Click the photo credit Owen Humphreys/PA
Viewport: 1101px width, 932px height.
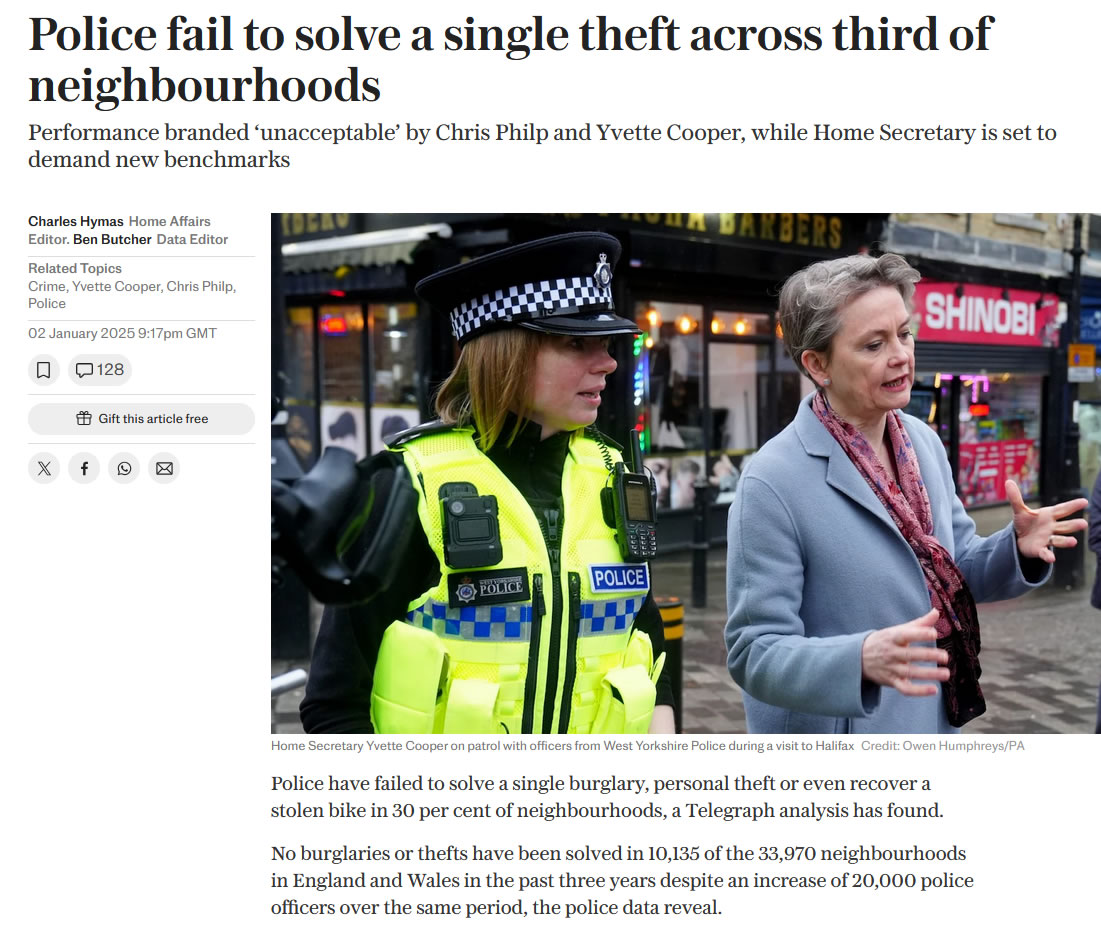(942, 746)
